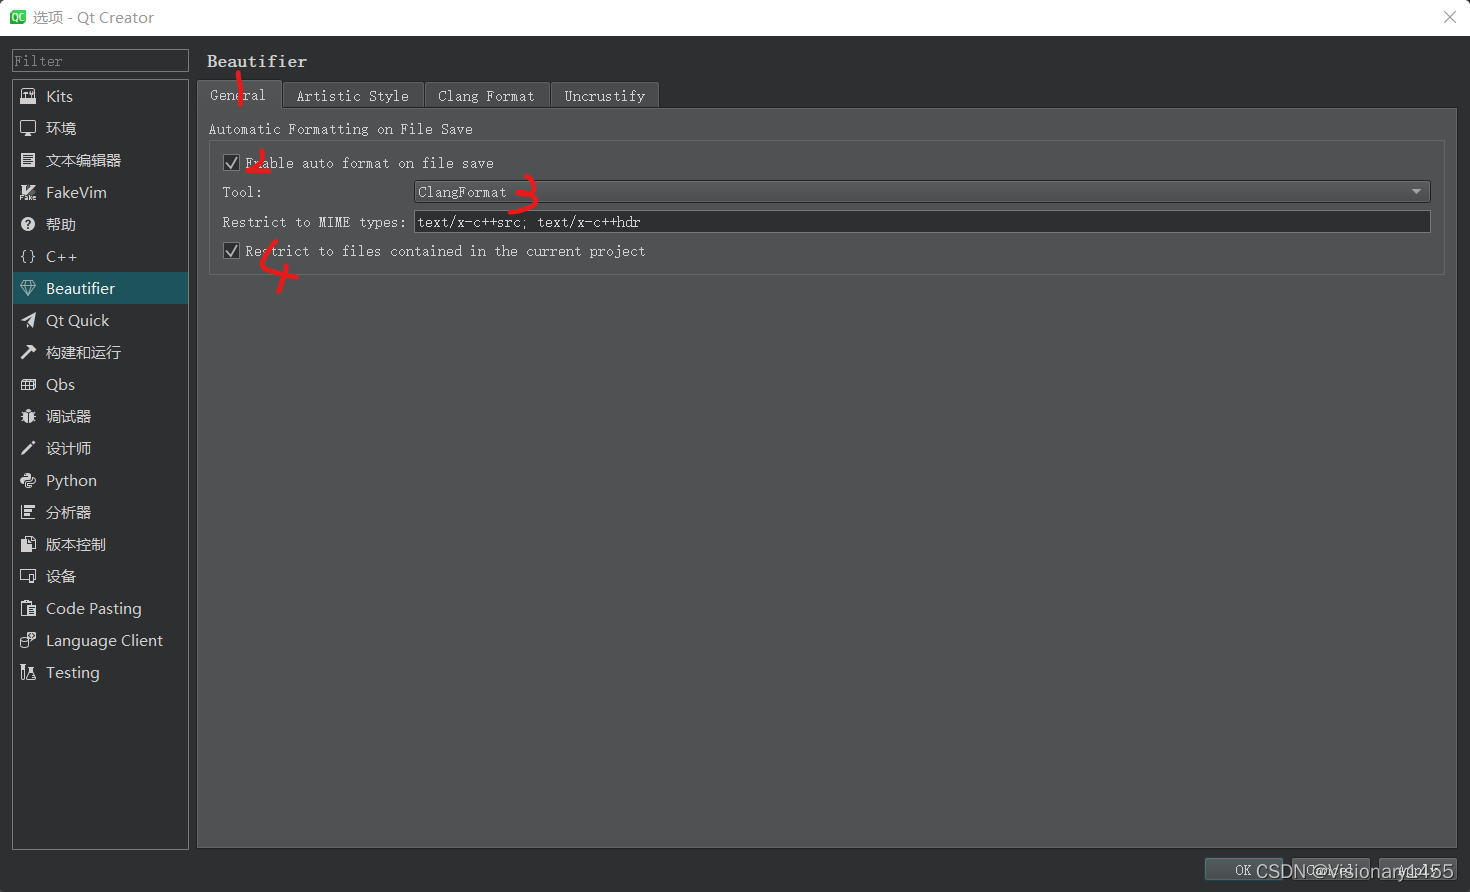Select the Python logo icon
The height and width of the screenshot is (892, 1470).
coord(28,480)
